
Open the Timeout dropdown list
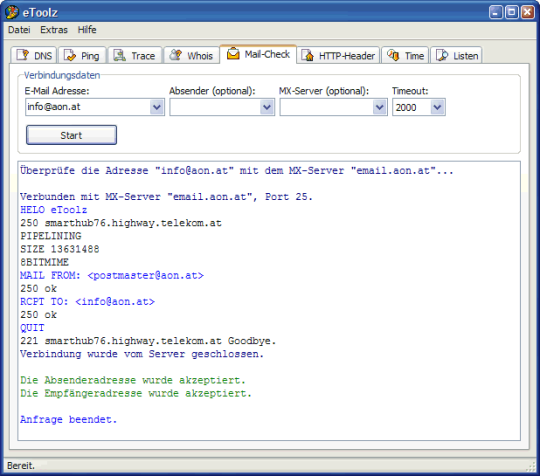437,107
